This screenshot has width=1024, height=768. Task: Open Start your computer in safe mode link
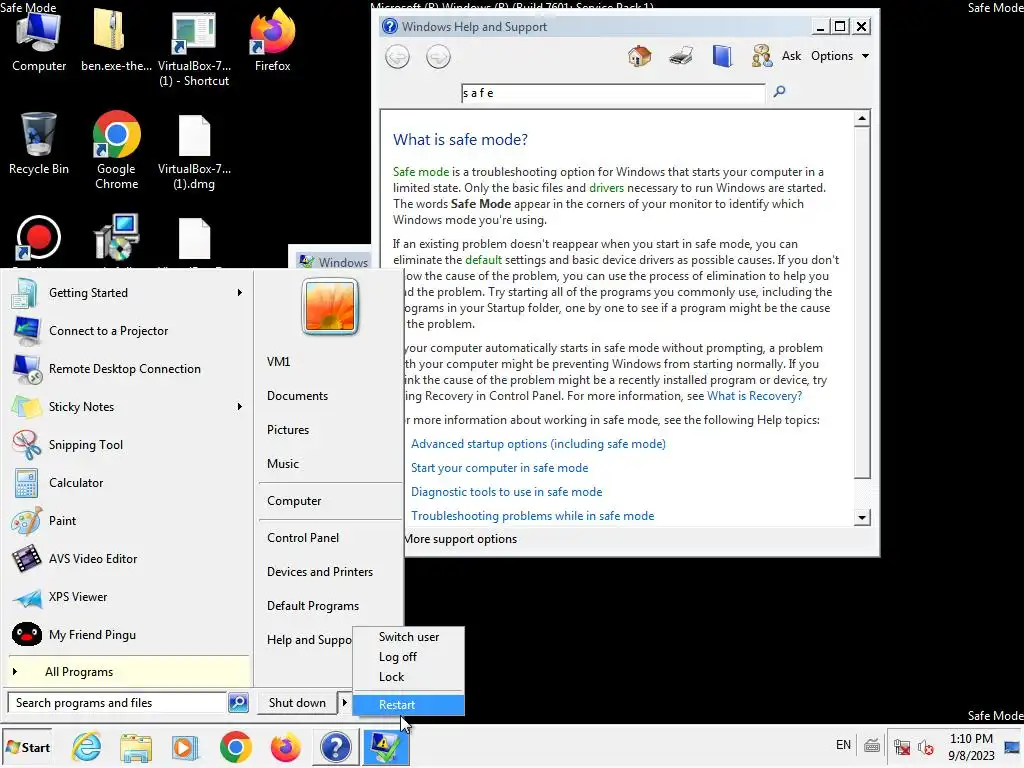(500, 468)
